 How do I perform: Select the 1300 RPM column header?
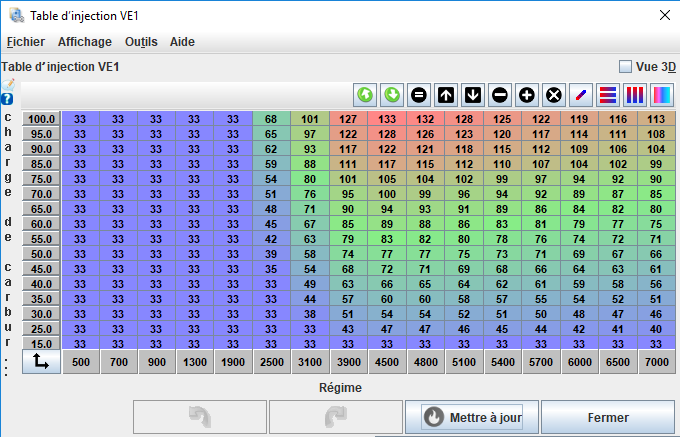195,362
